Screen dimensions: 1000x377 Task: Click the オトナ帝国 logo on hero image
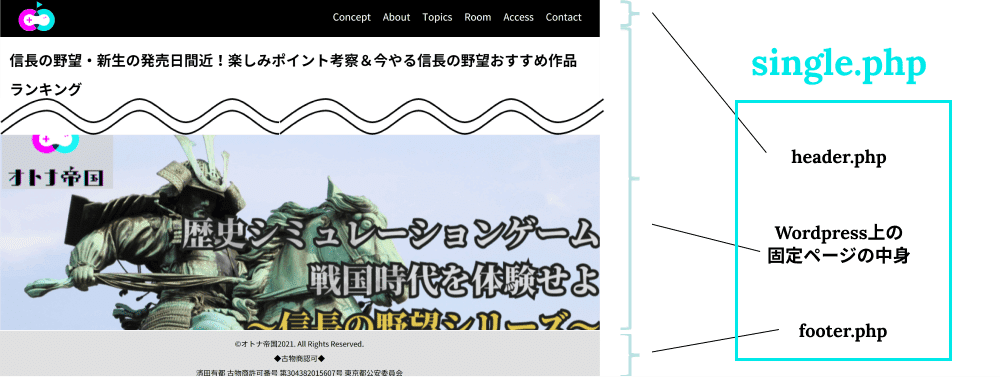(x=57, y=161)
